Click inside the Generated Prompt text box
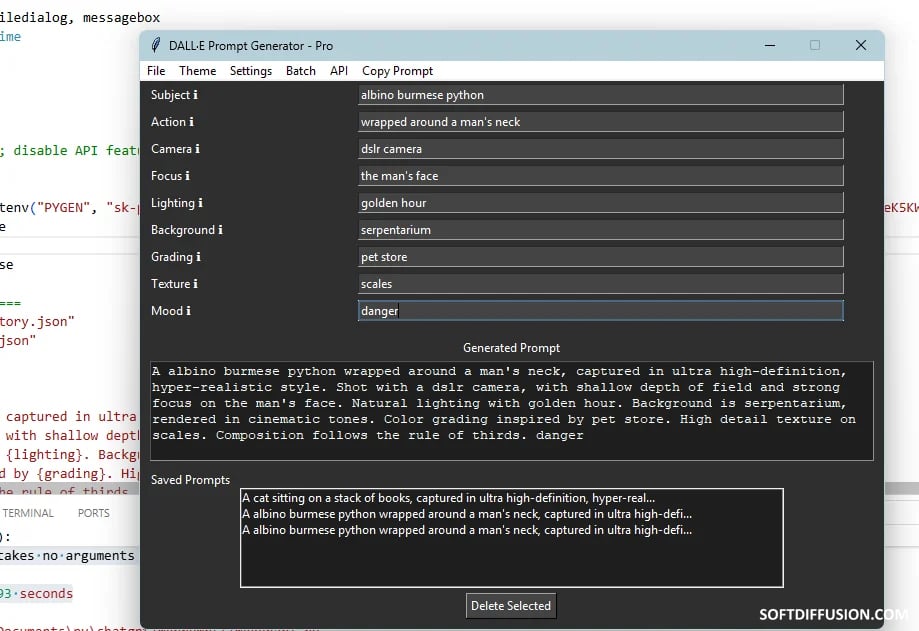 512,411
